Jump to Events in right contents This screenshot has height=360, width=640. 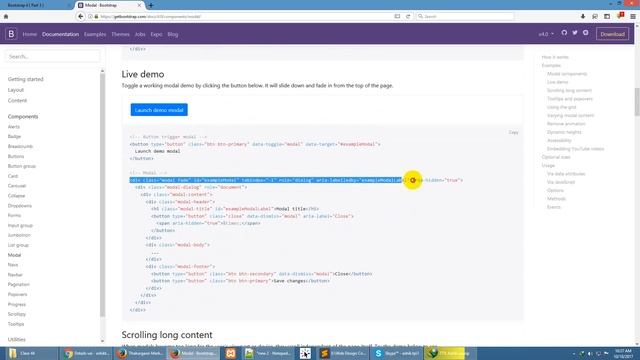(x=554, y=207)
